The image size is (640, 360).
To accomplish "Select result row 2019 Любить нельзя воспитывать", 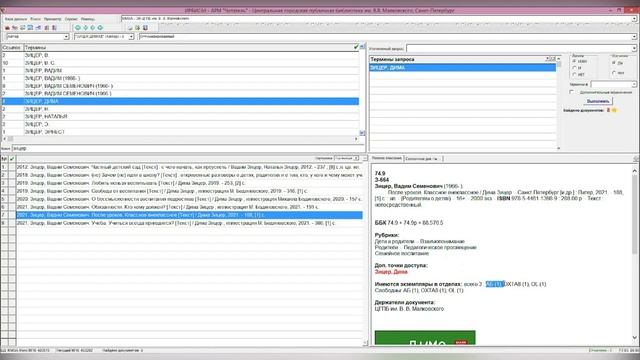I will 189,183.
